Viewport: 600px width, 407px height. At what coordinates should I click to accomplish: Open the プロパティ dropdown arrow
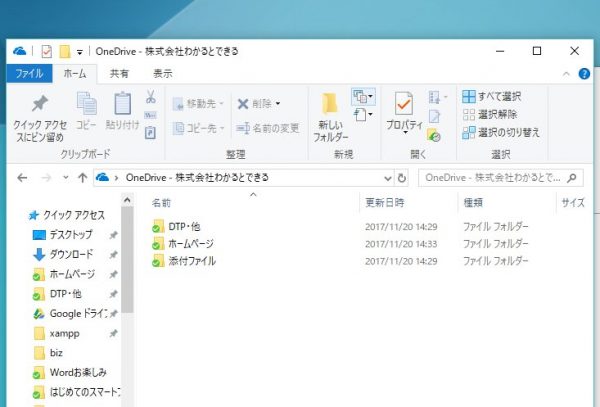coord(405,132)
